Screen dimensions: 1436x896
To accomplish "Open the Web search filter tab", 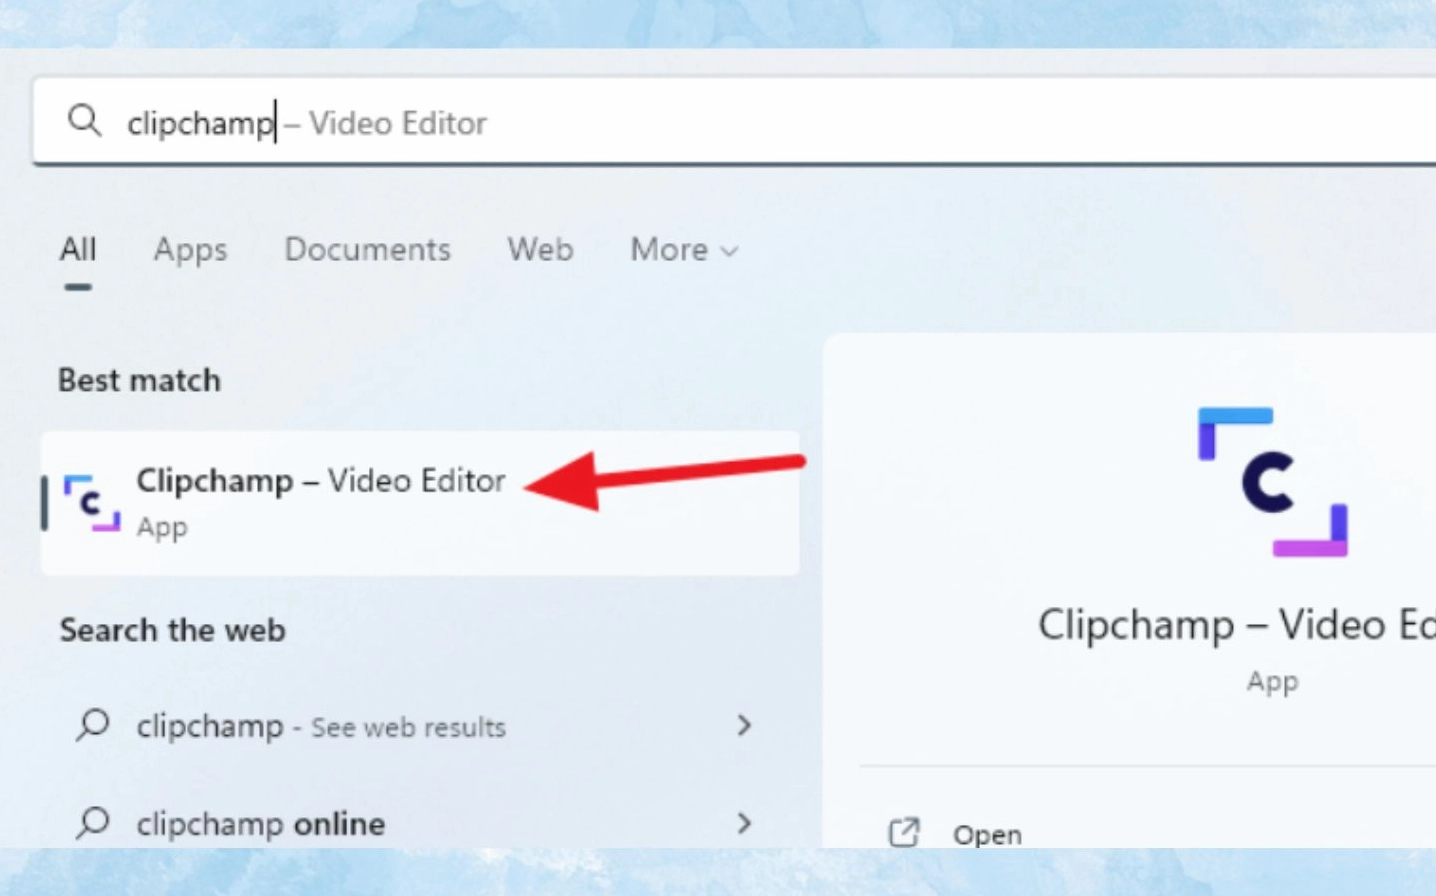I will pos(539,250).
